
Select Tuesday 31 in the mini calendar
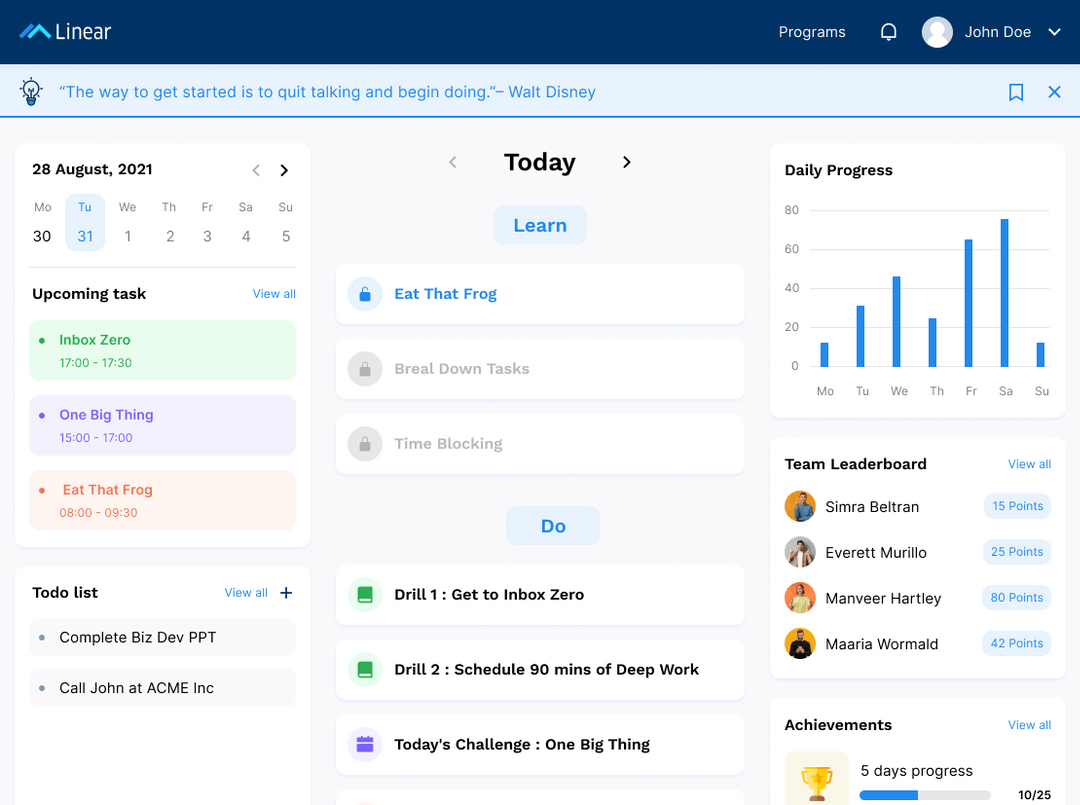(x=85, y=222)
